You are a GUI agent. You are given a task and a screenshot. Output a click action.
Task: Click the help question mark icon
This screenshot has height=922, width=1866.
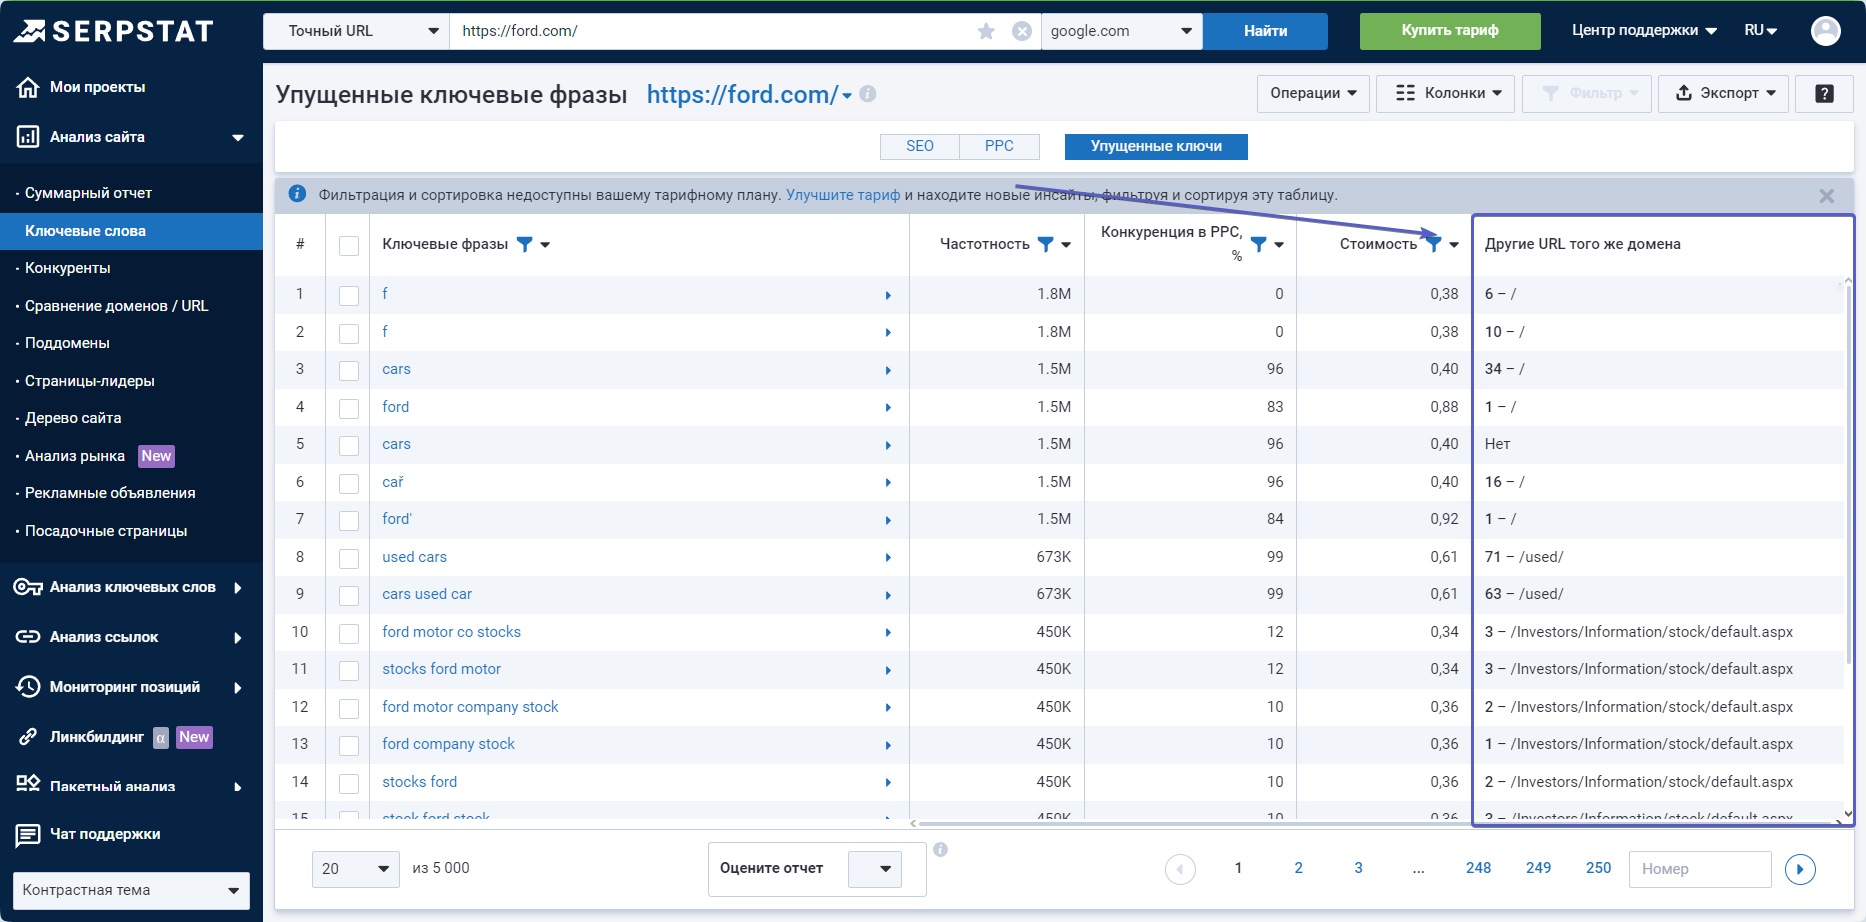point(1824,93)
